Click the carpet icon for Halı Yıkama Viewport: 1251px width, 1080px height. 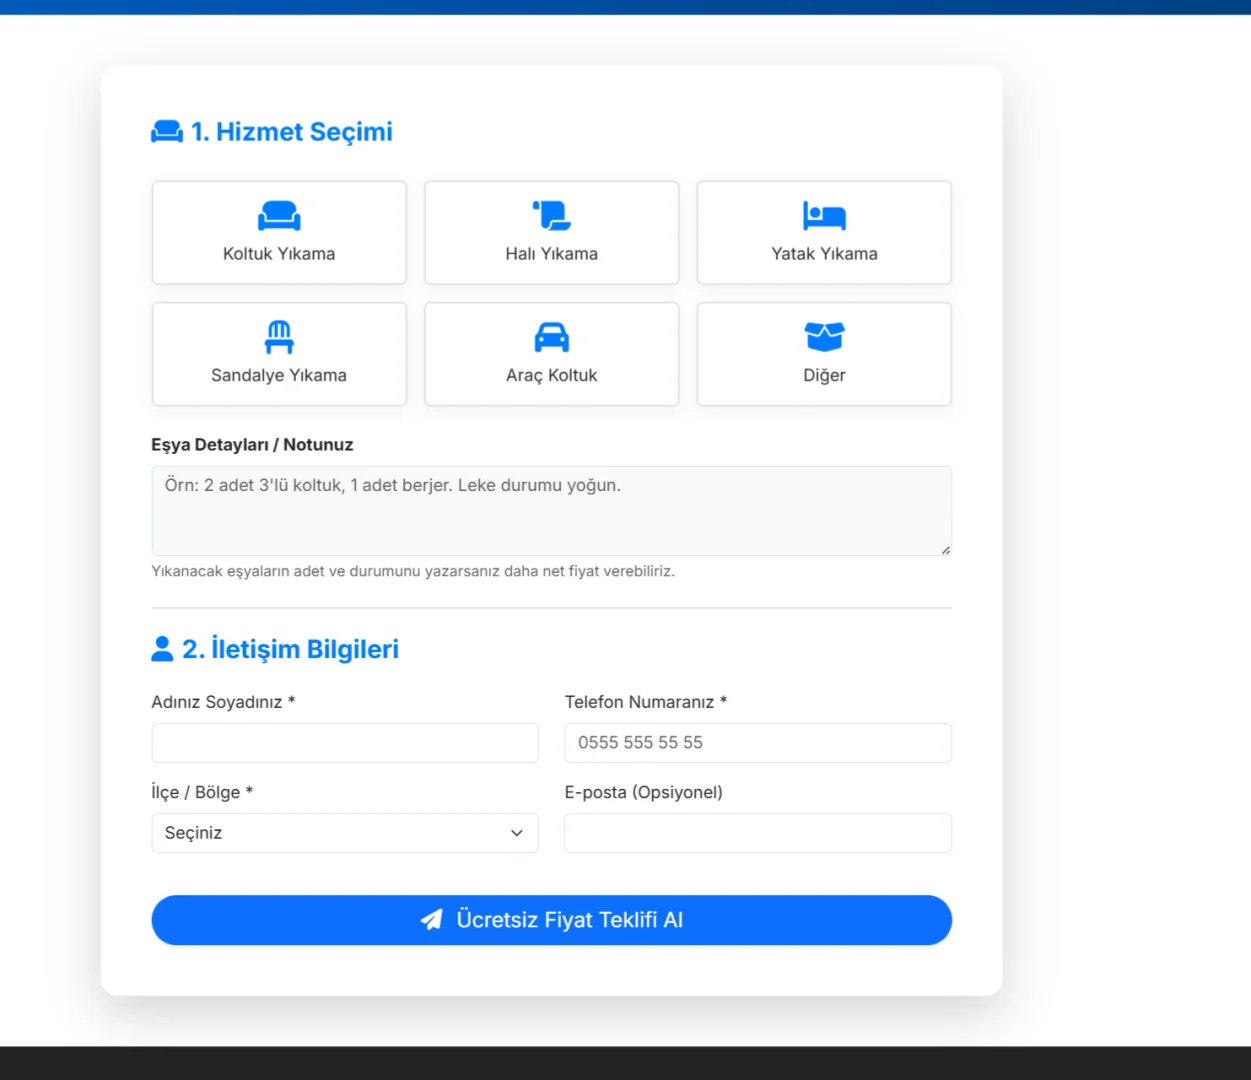551,215
